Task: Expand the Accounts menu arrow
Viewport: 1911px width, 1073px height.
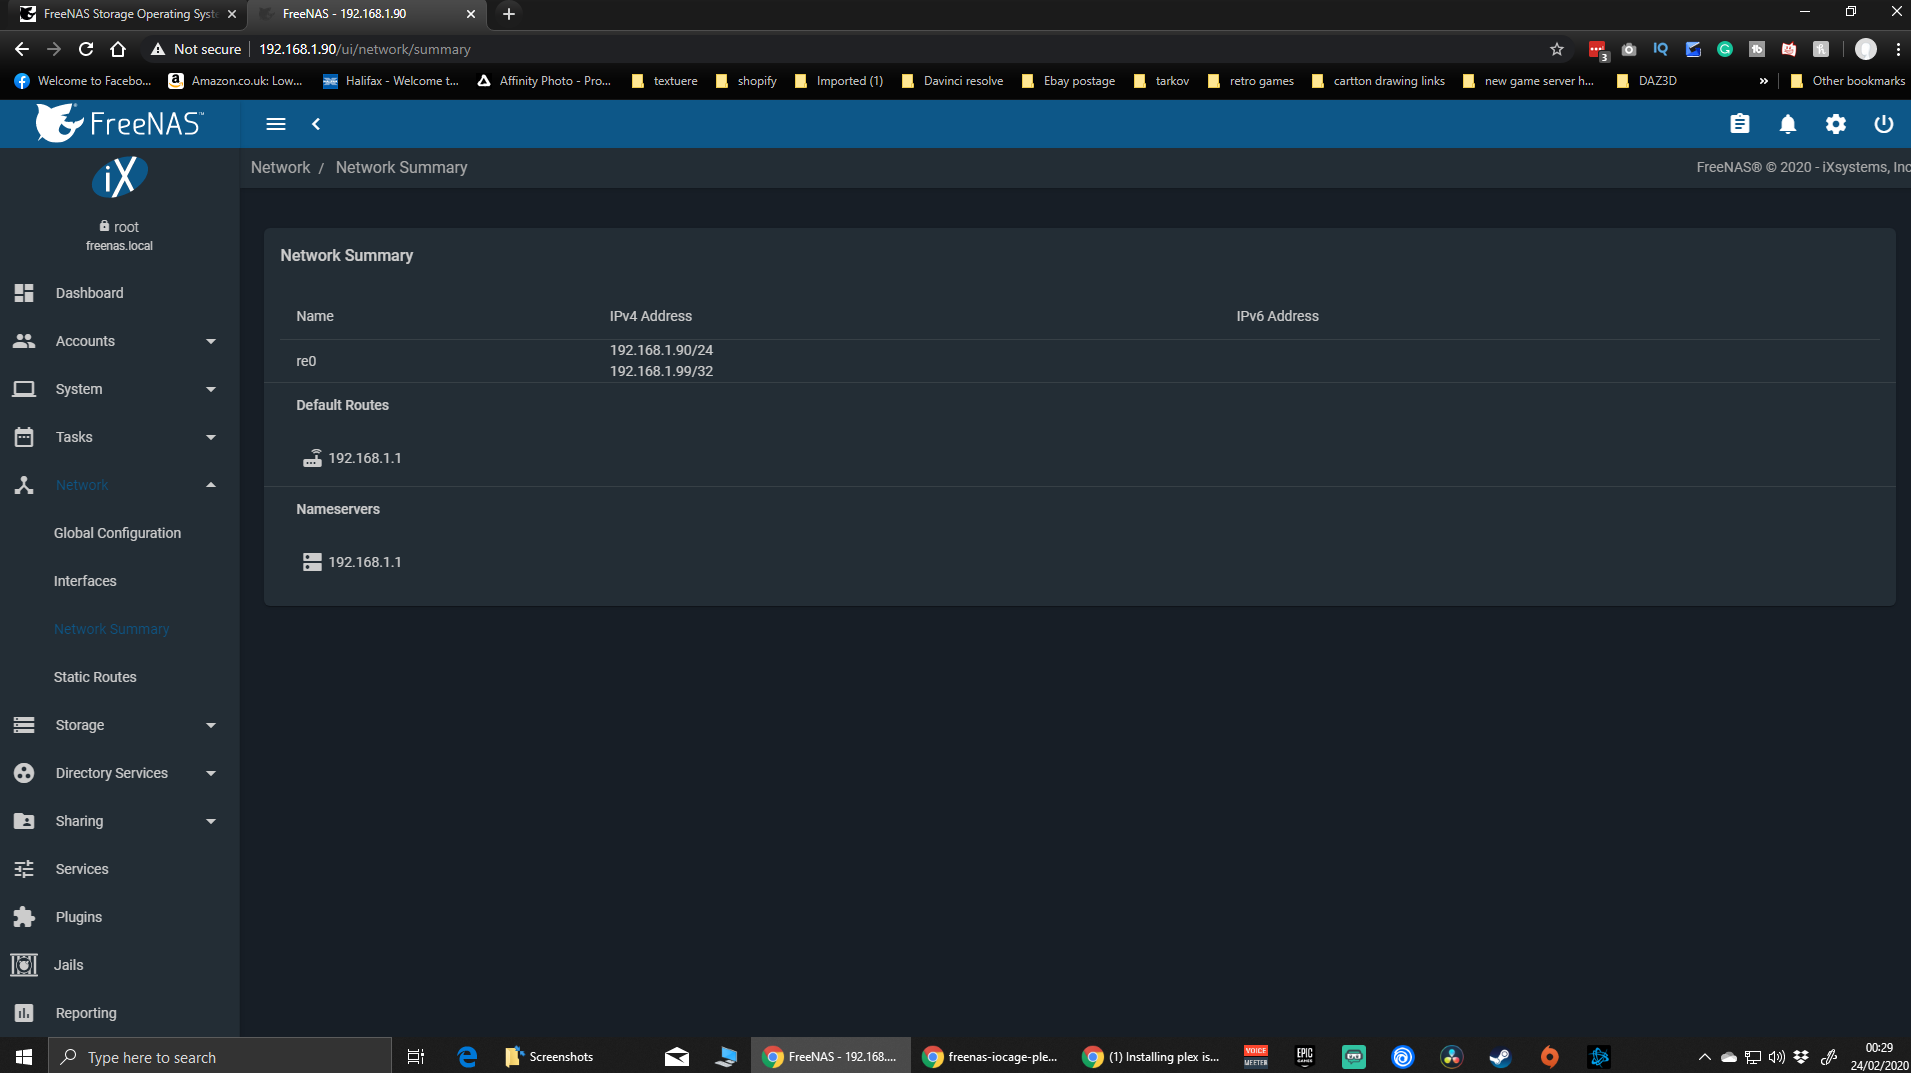Action: 211,341
